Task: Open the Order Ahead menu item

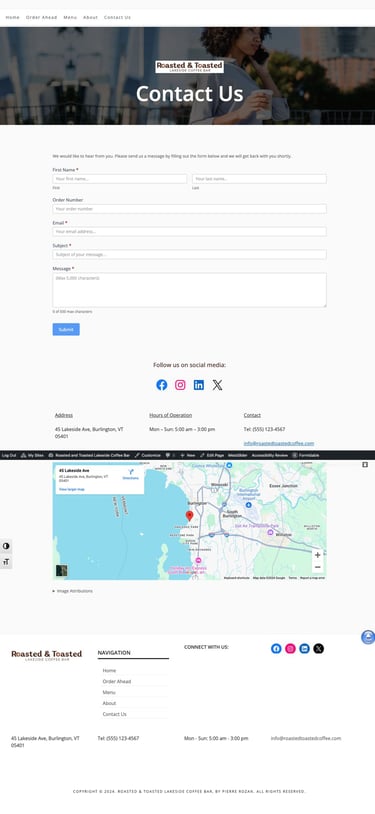Action: (42, 17)
